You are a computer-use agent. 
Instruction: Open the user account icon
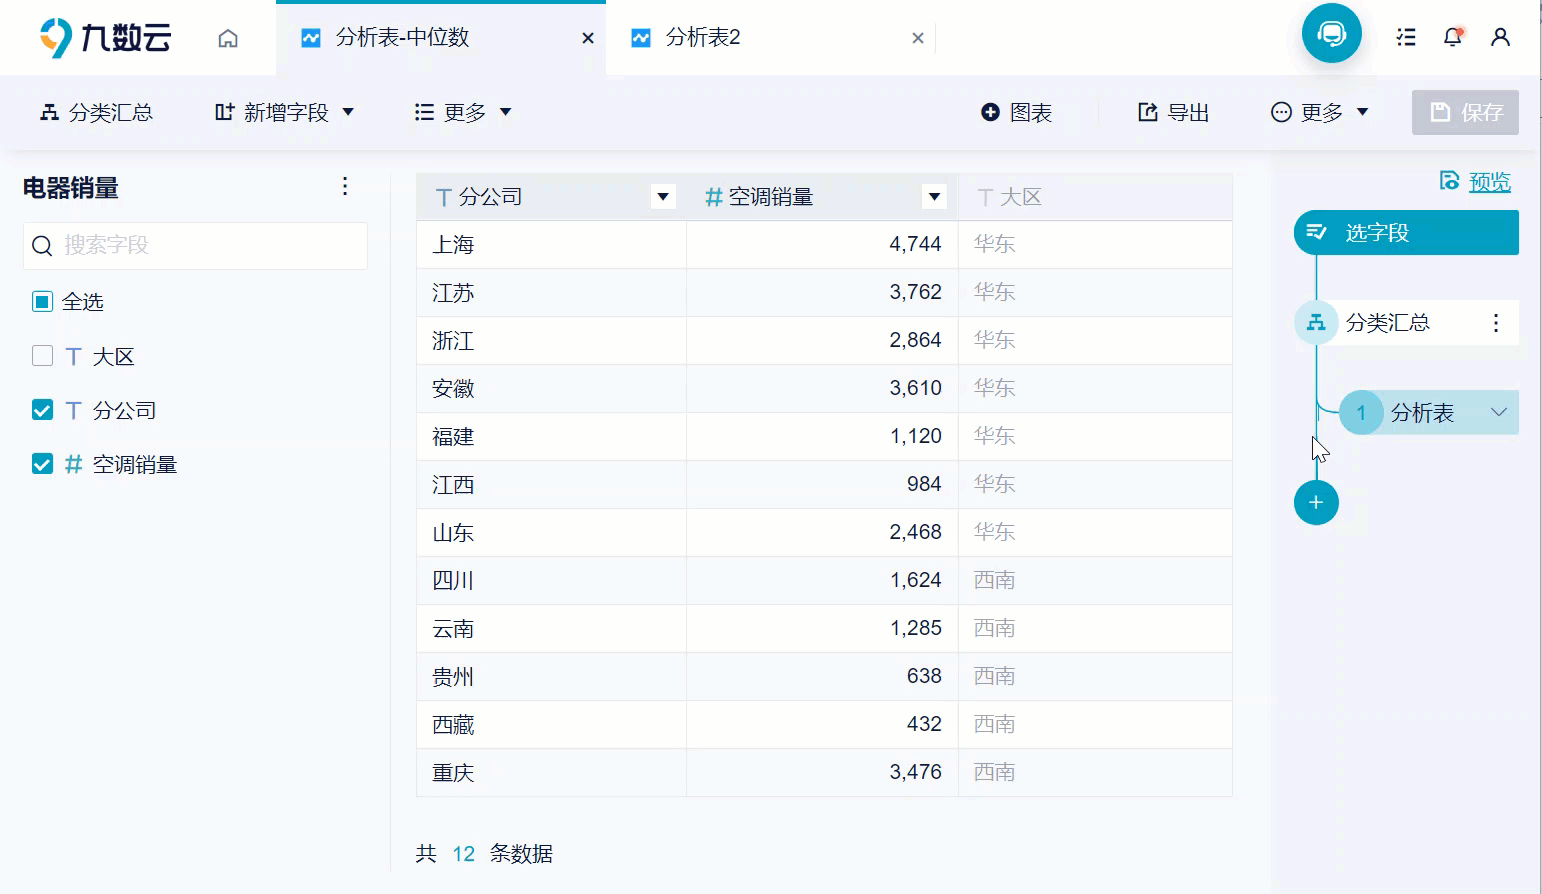click(1500, 37)
